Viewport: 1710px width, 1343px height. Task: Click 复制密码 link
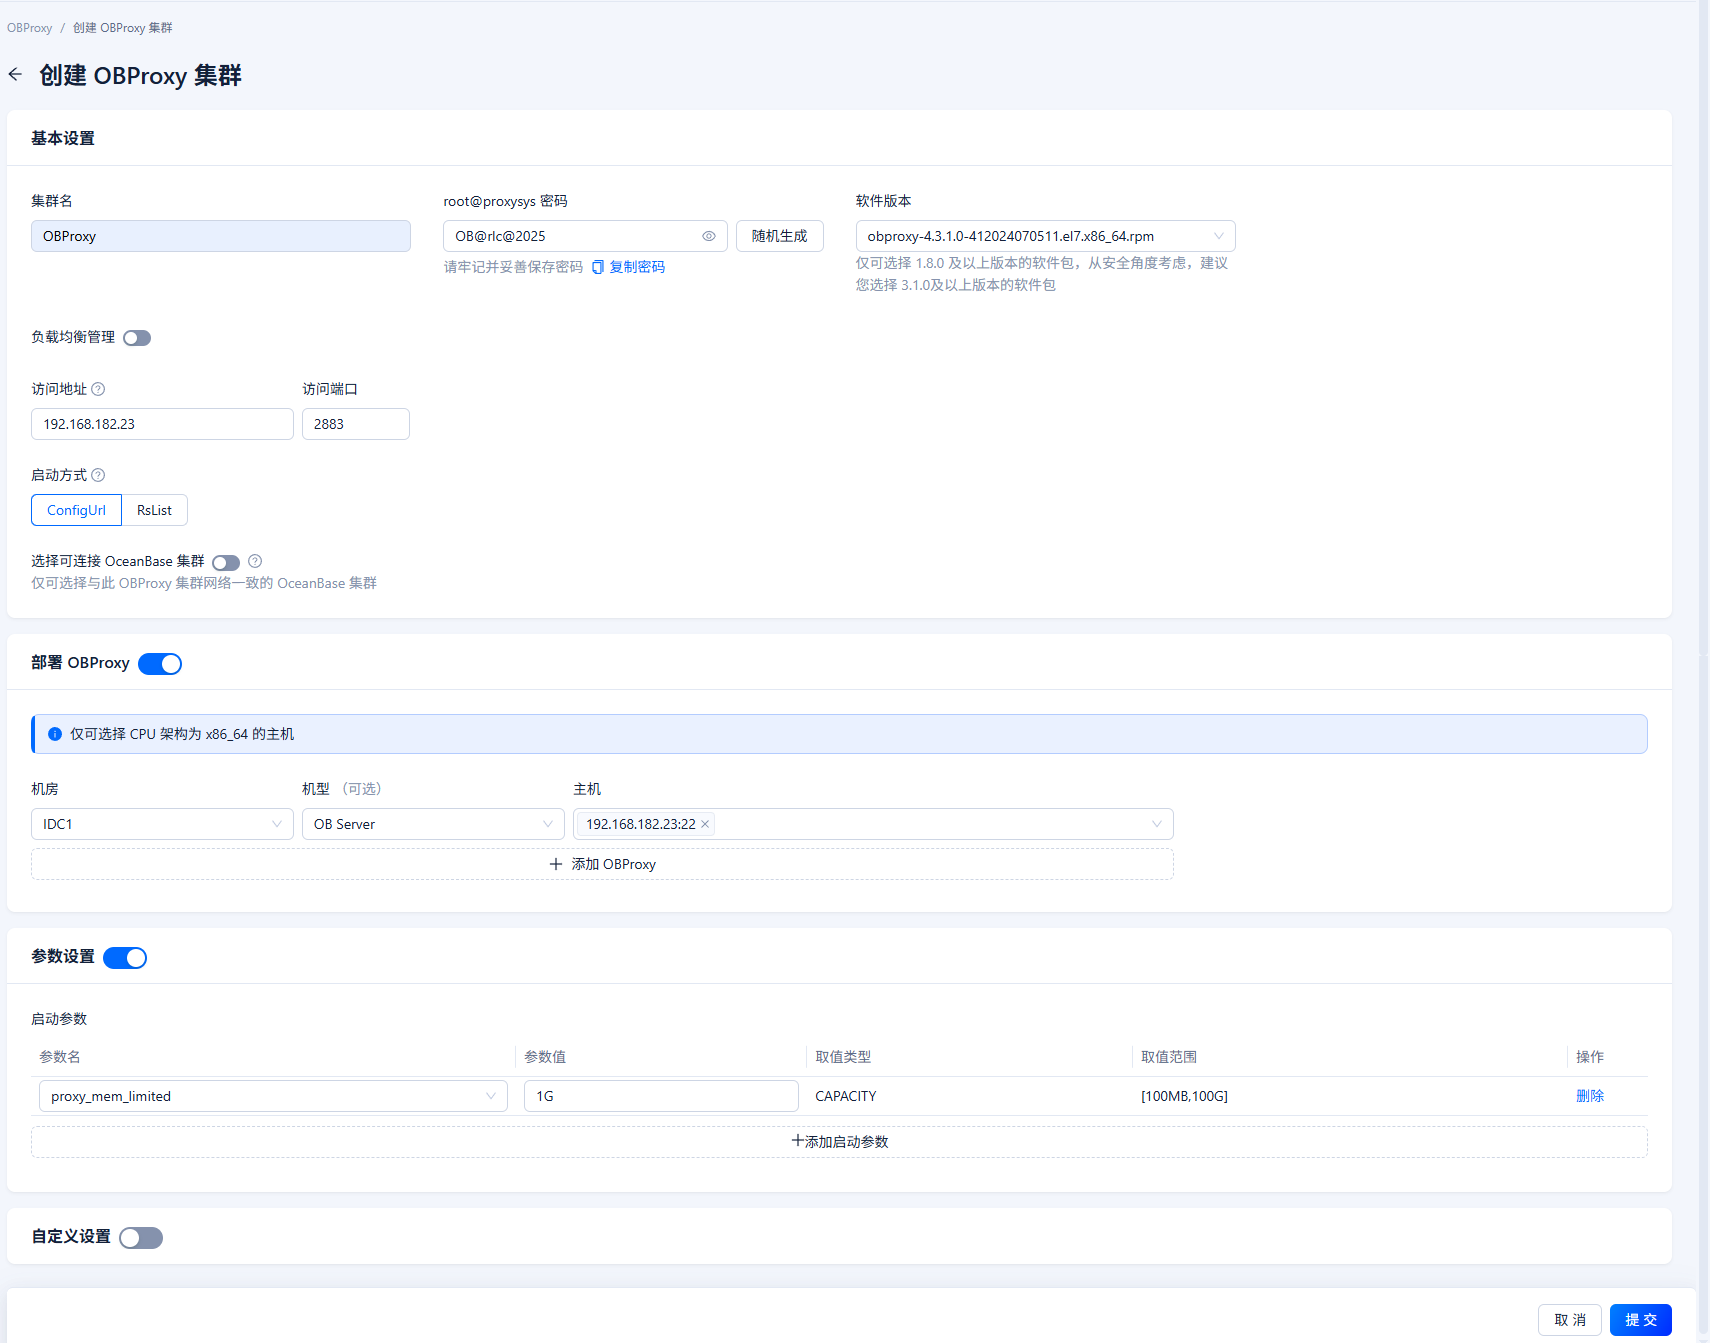[x=637, y=267]
